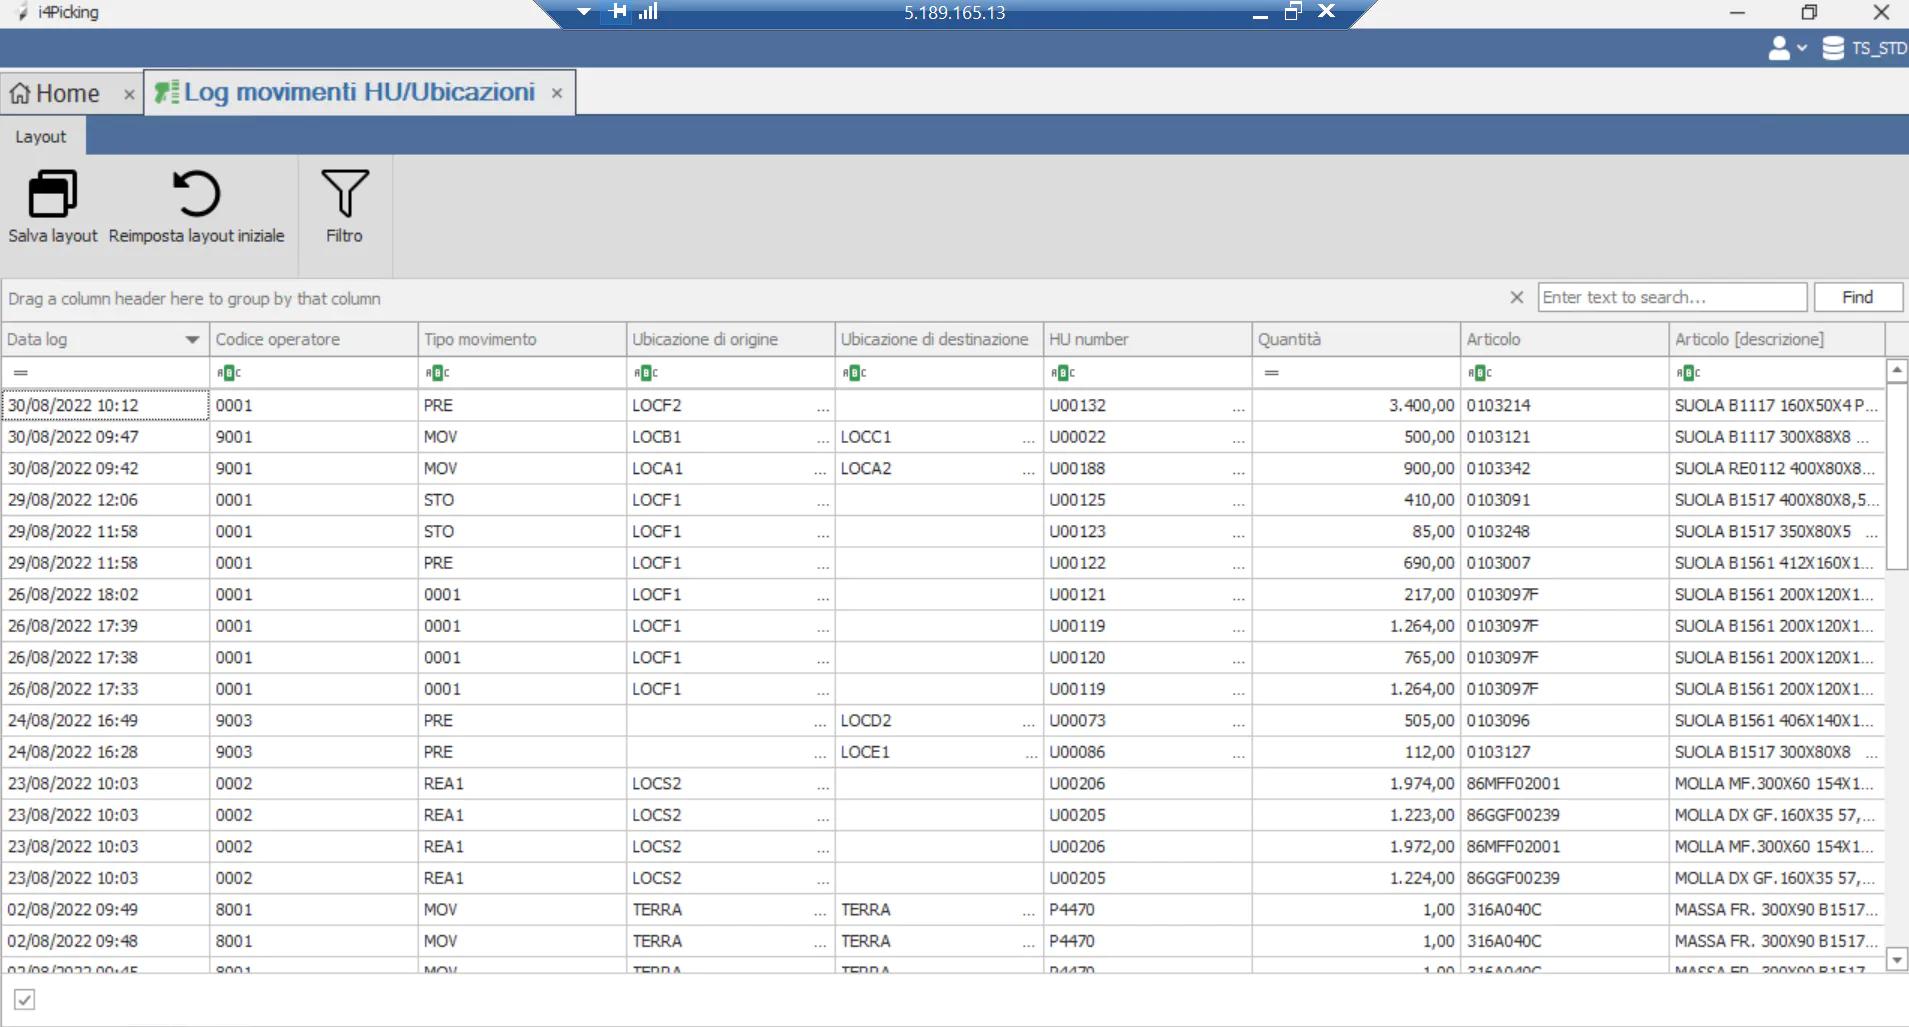Sort by Articolo column header
Image resolution: width=1909 pixels, height=1027 pixels.
(x=1564, y=339)
